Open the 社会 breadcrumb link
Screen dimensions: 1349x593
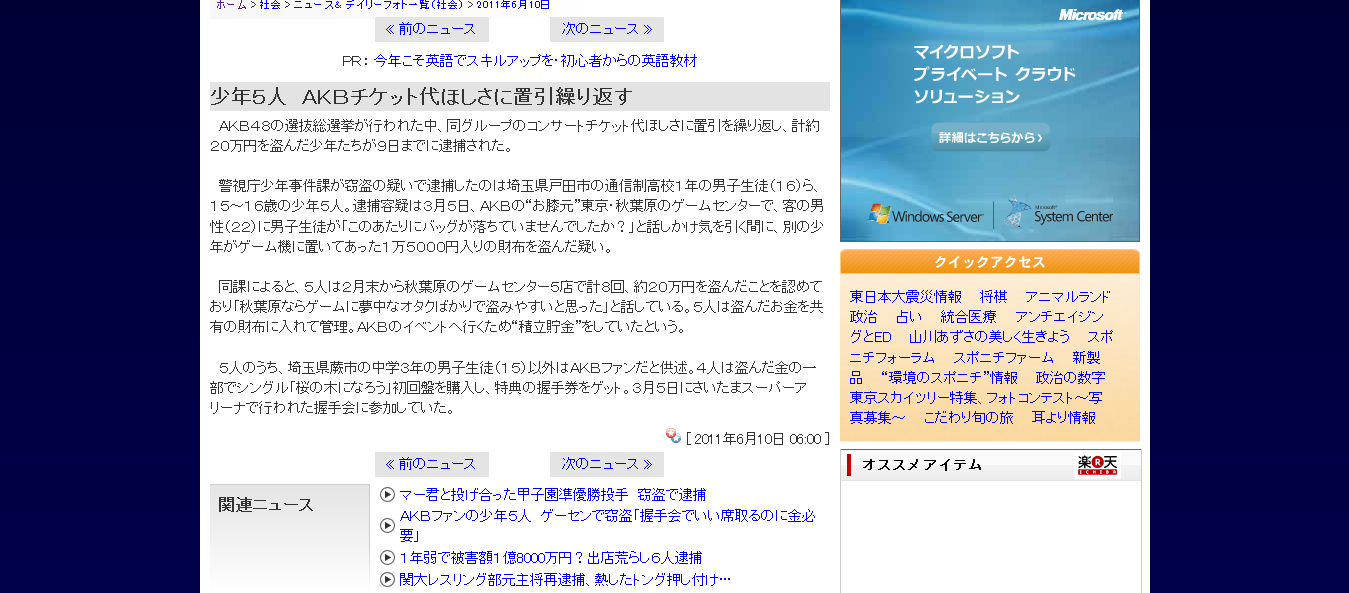(x=270, y=5)
